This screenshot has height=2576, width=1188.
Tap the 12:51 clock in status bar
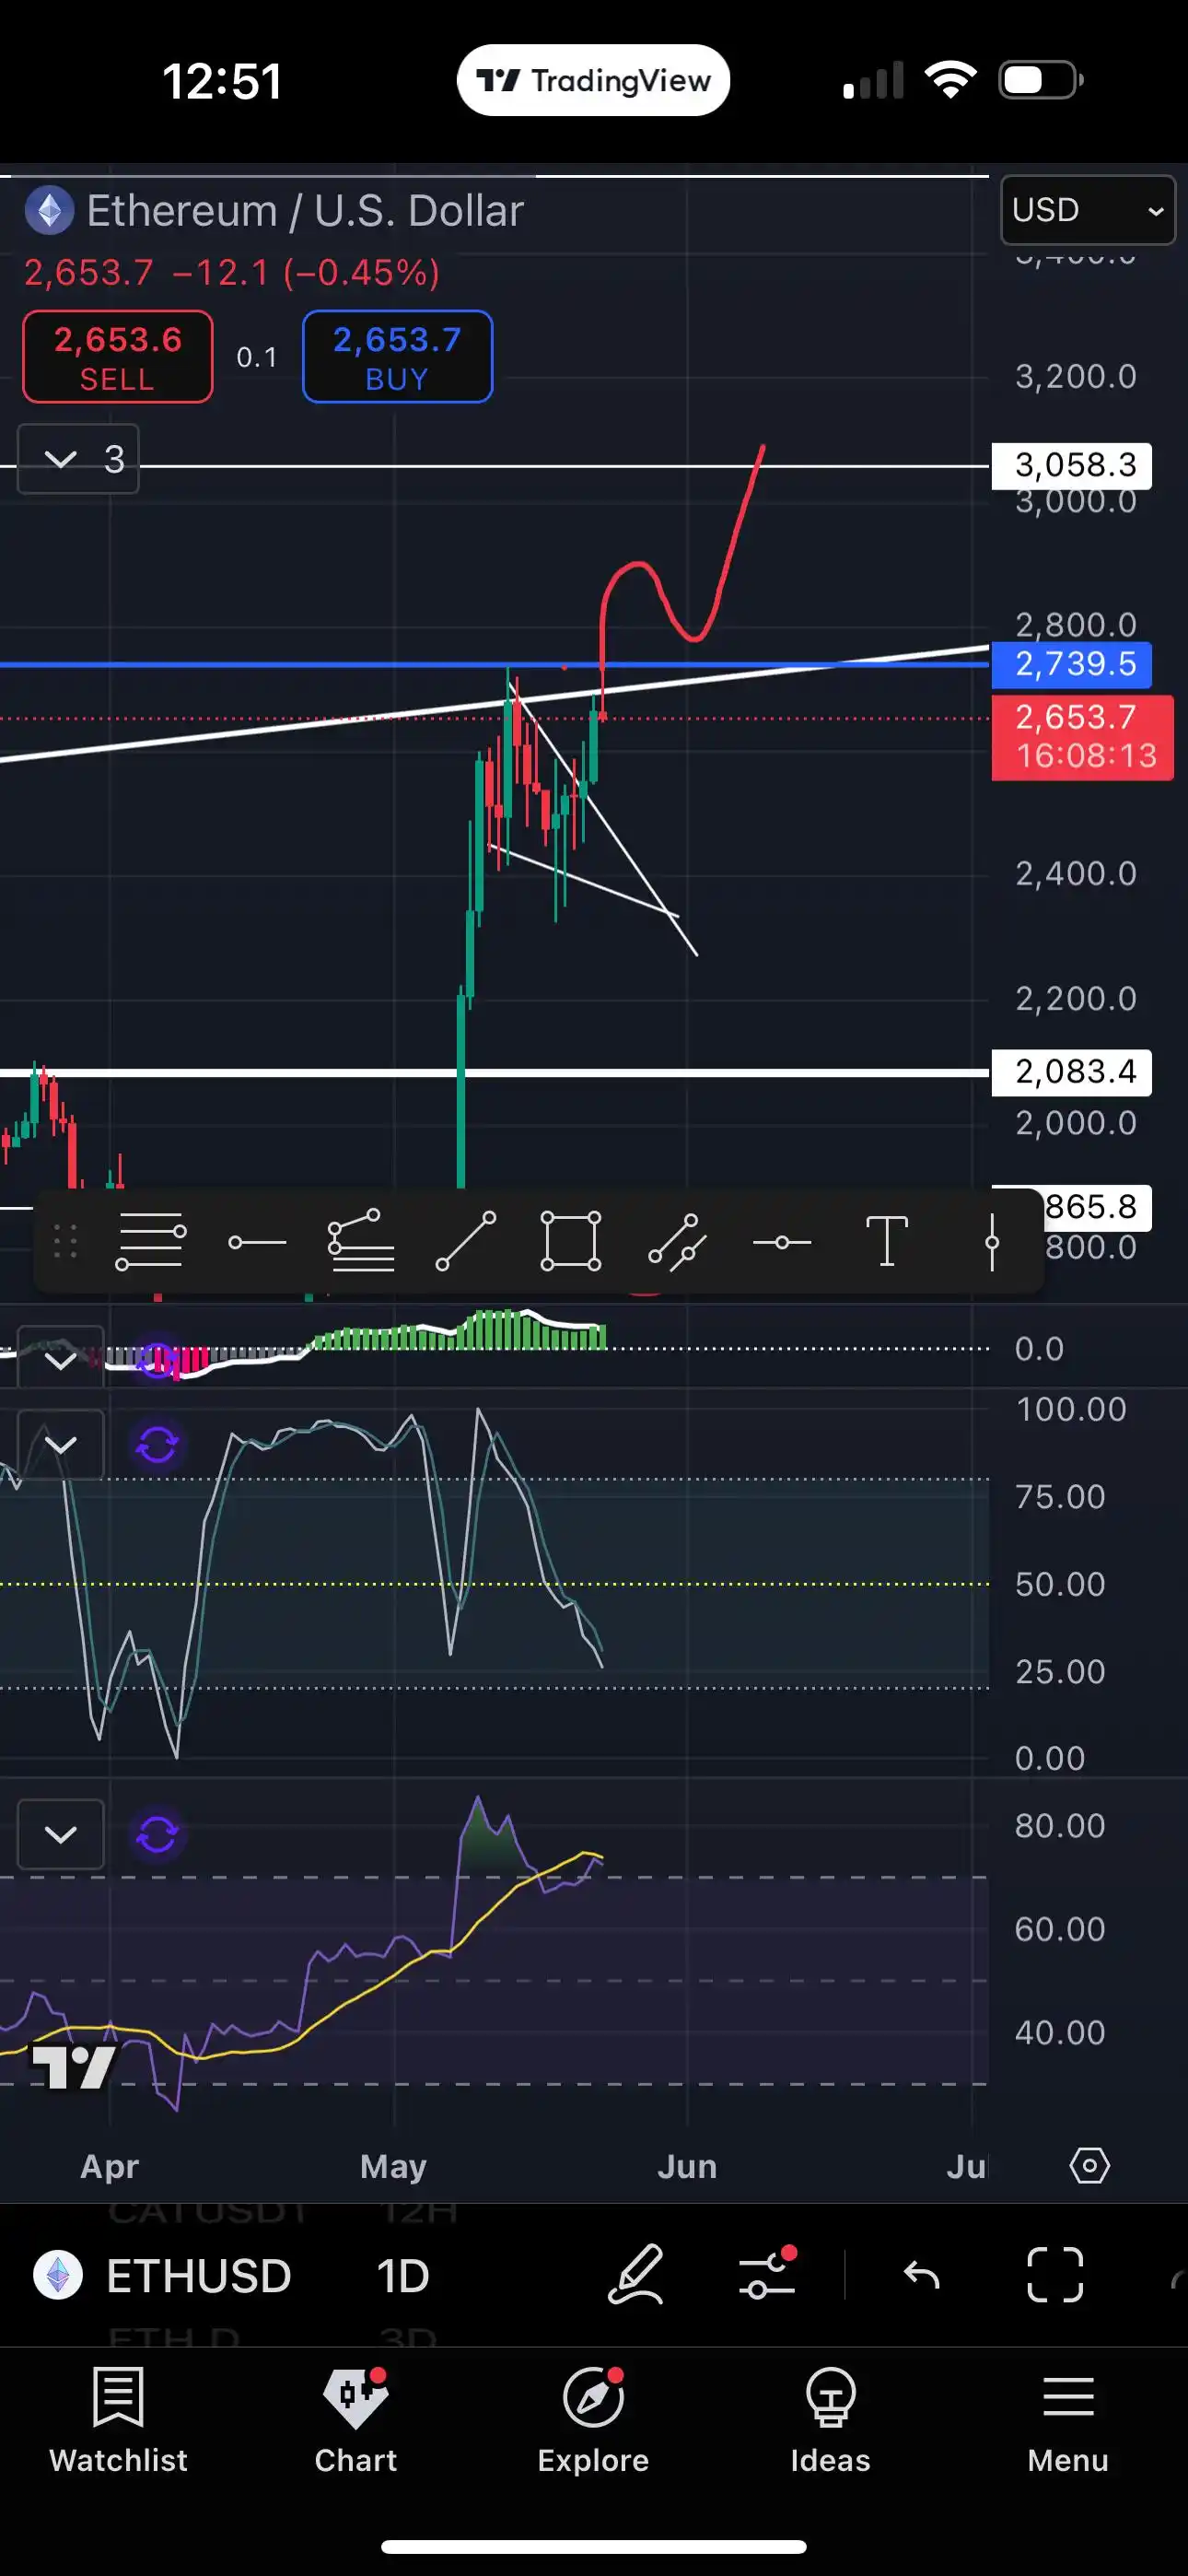click(x=222, y=81)
